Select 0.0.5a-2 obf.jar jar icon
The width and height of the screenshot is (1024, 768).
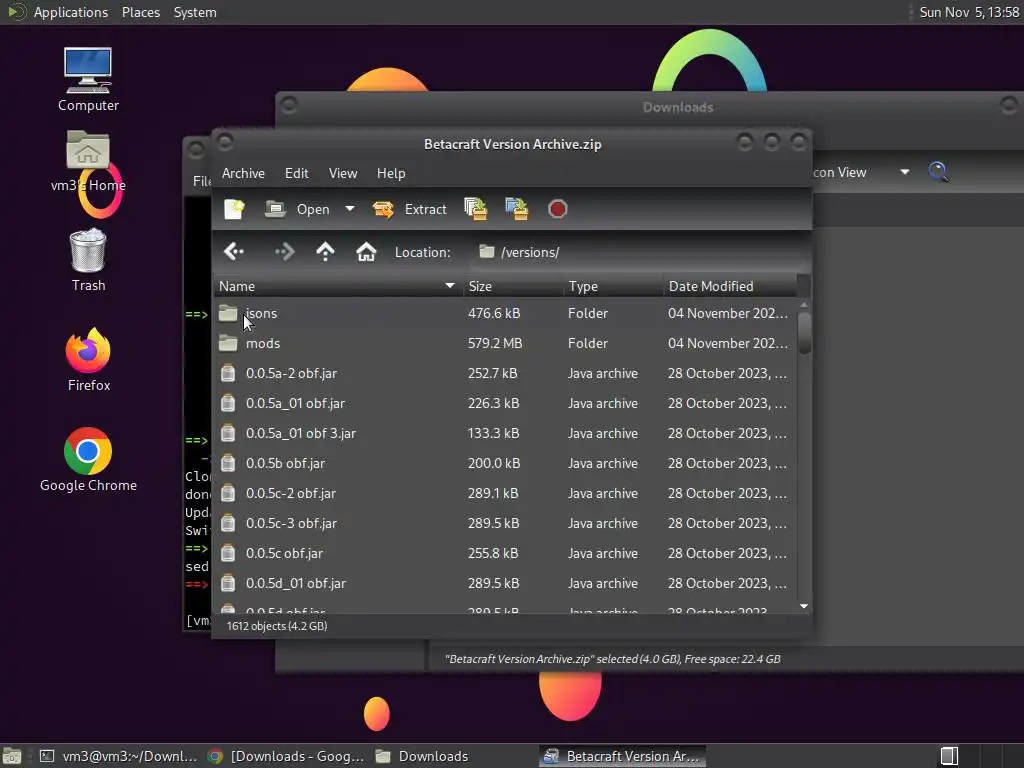point(228,373)
